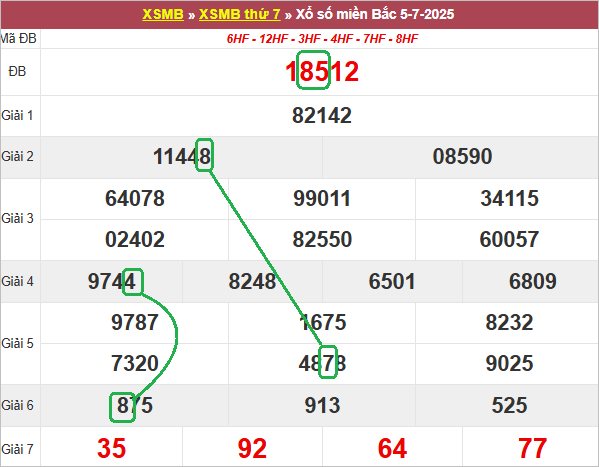
Task: Click red Giải 7 number 77
Action: (x=533, y=448)
